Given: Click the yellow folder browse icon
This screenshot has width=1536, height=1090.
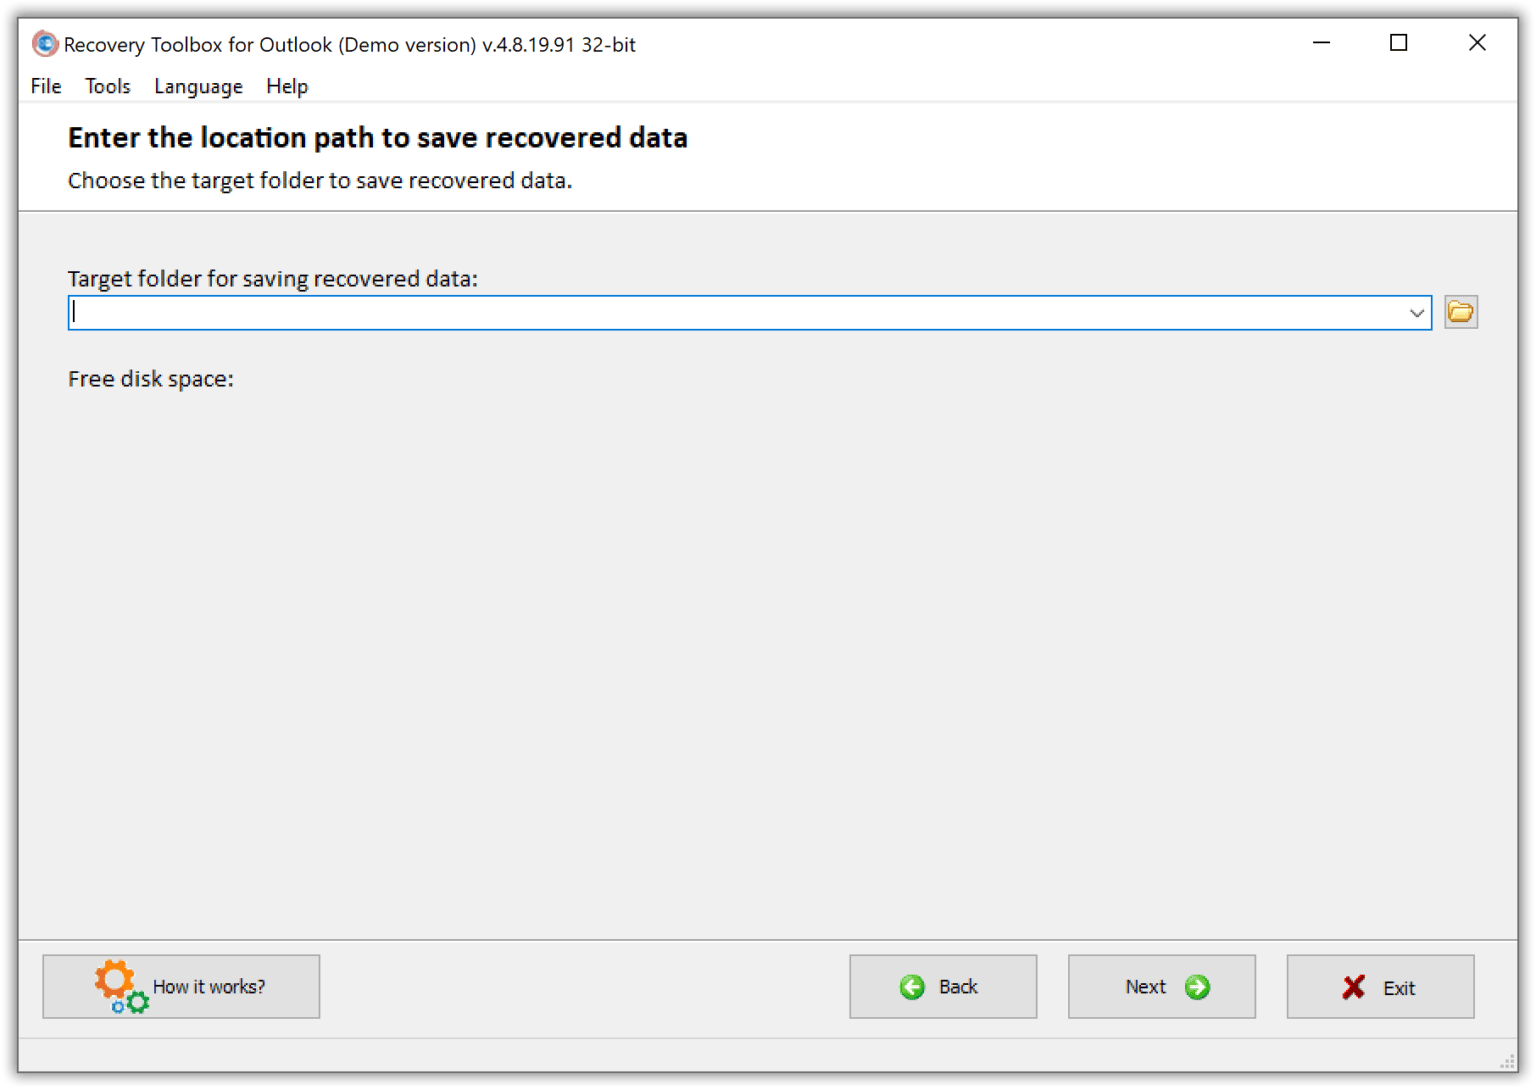Looking at the screenshot, I should click(x=1461, y=312).
